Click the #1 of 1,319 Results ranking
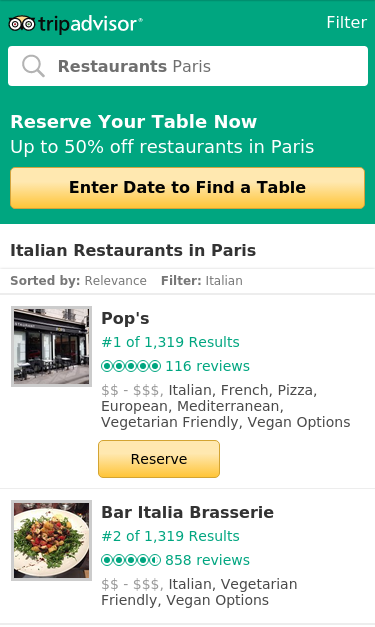Screen dimensions: 375x627 click(170, 342)
